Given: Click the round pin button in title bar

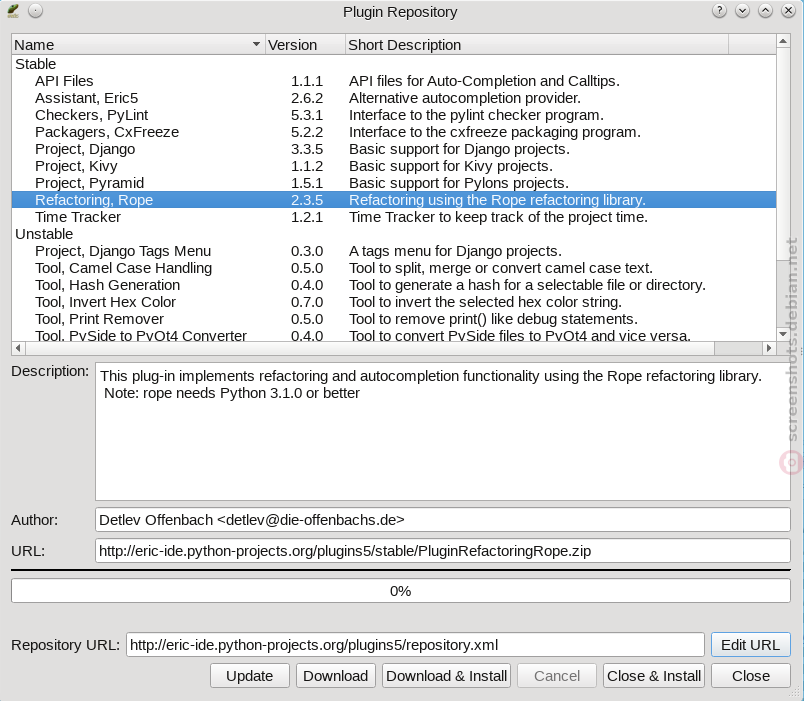Looking at the screenshot, I should (35, 11).
